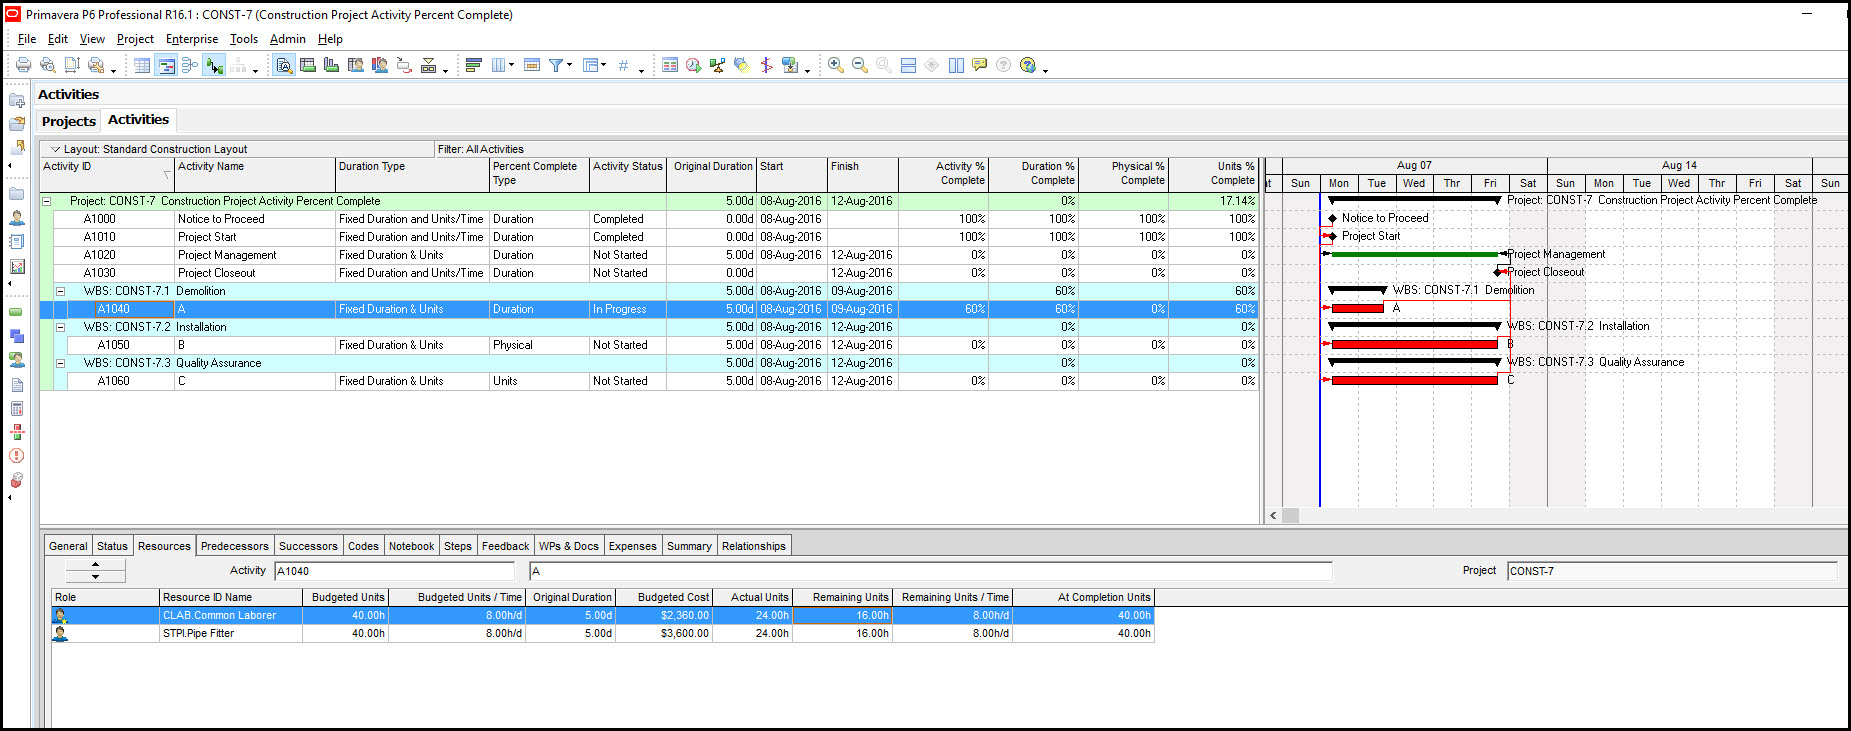Viewport: 1851px width, 731px height.
Task: Show Activity Table view icon
Action: pyautogui.click(x=142, y=65)
